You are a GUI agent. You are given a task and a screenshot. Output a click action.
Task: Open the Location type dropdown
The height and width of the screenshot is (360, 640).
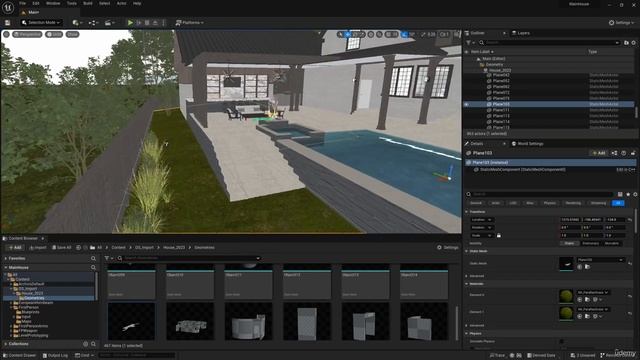(482, 220)
